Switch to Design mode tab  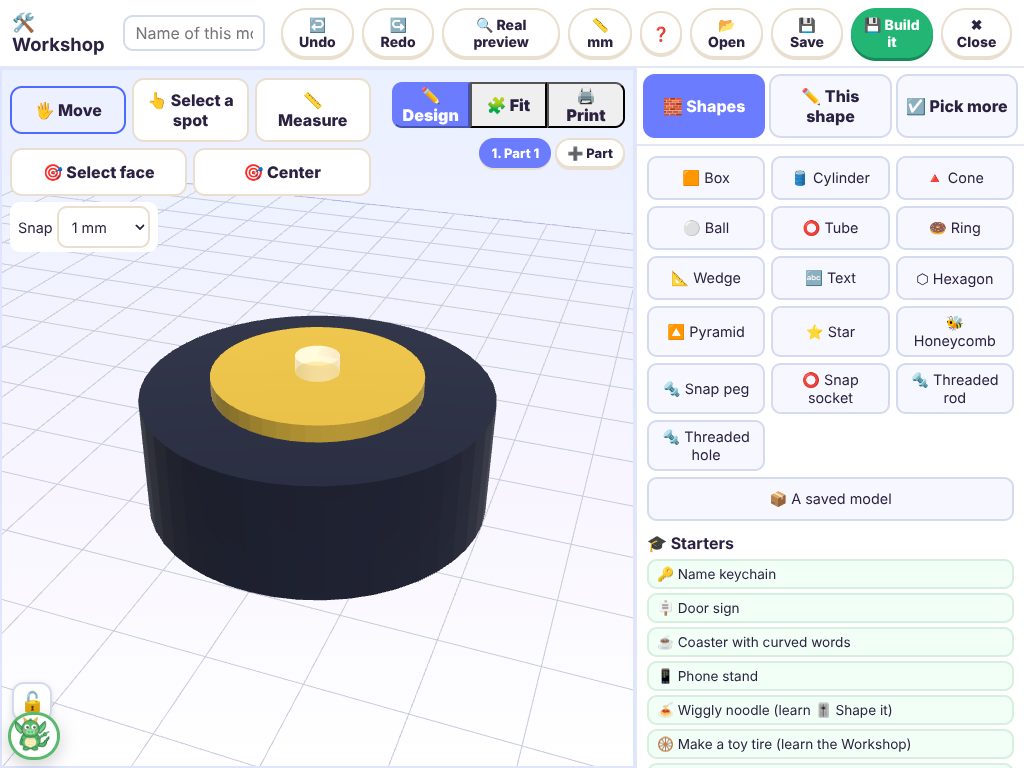pos(430,104)
